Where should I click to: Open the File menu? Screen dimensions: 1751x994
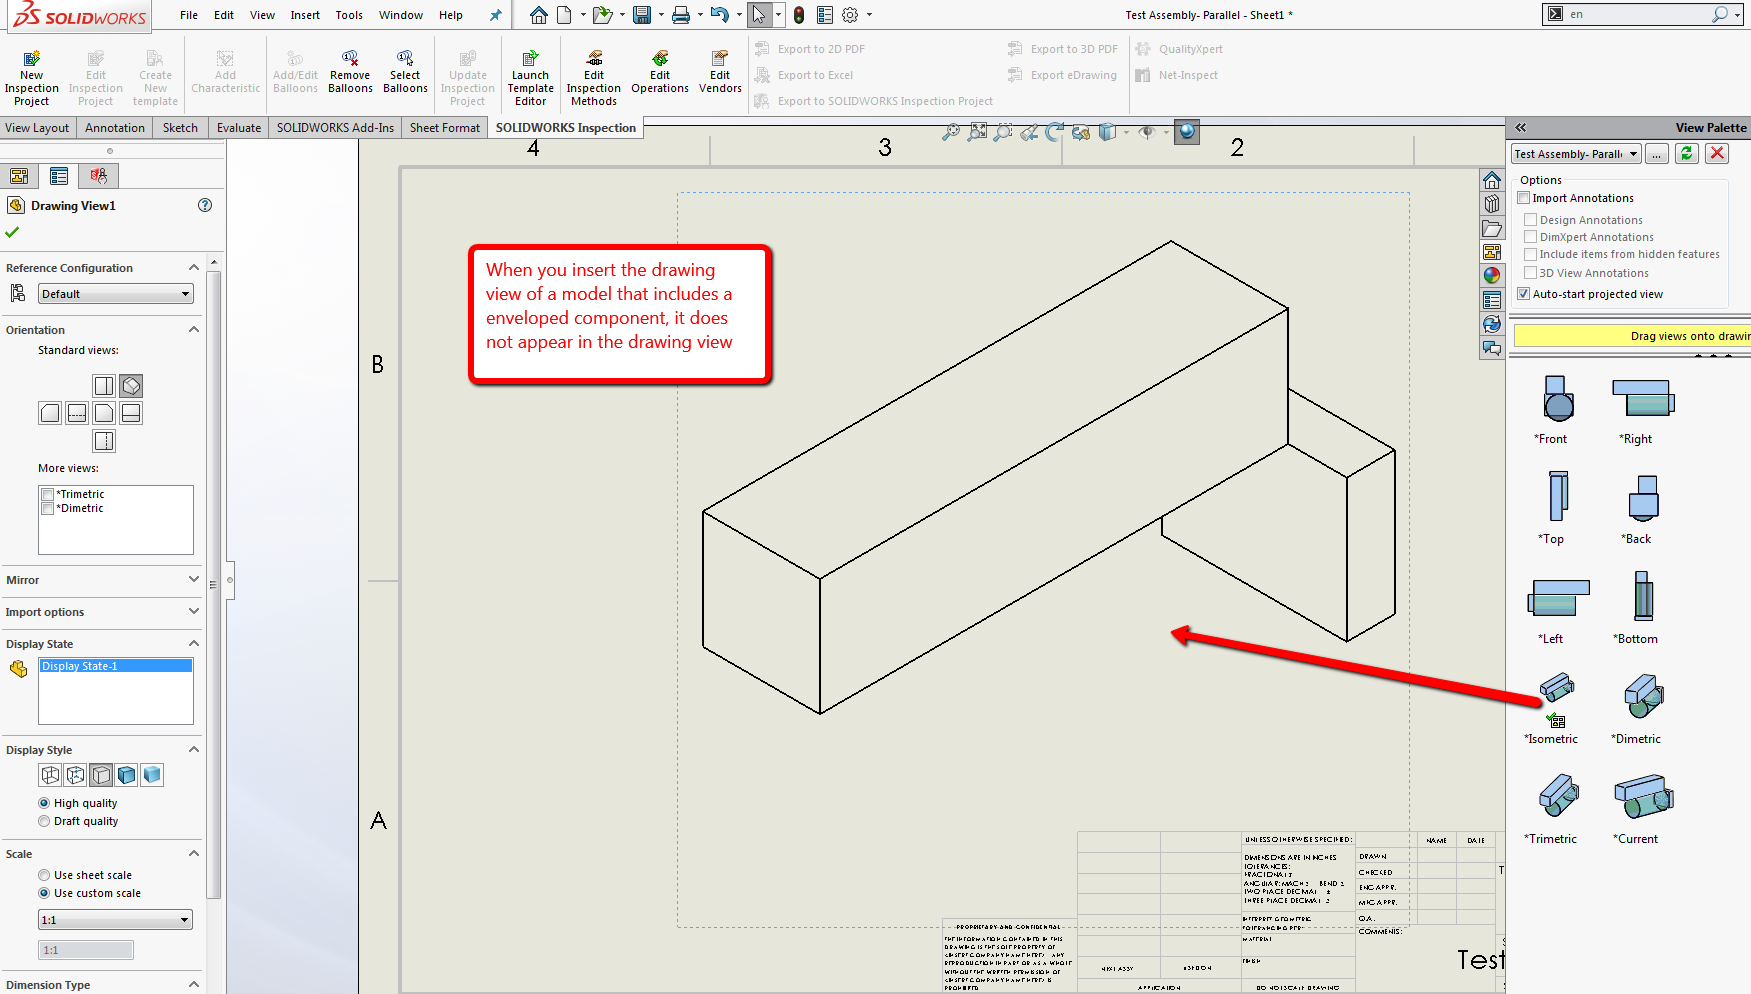(x=189, y=15)
